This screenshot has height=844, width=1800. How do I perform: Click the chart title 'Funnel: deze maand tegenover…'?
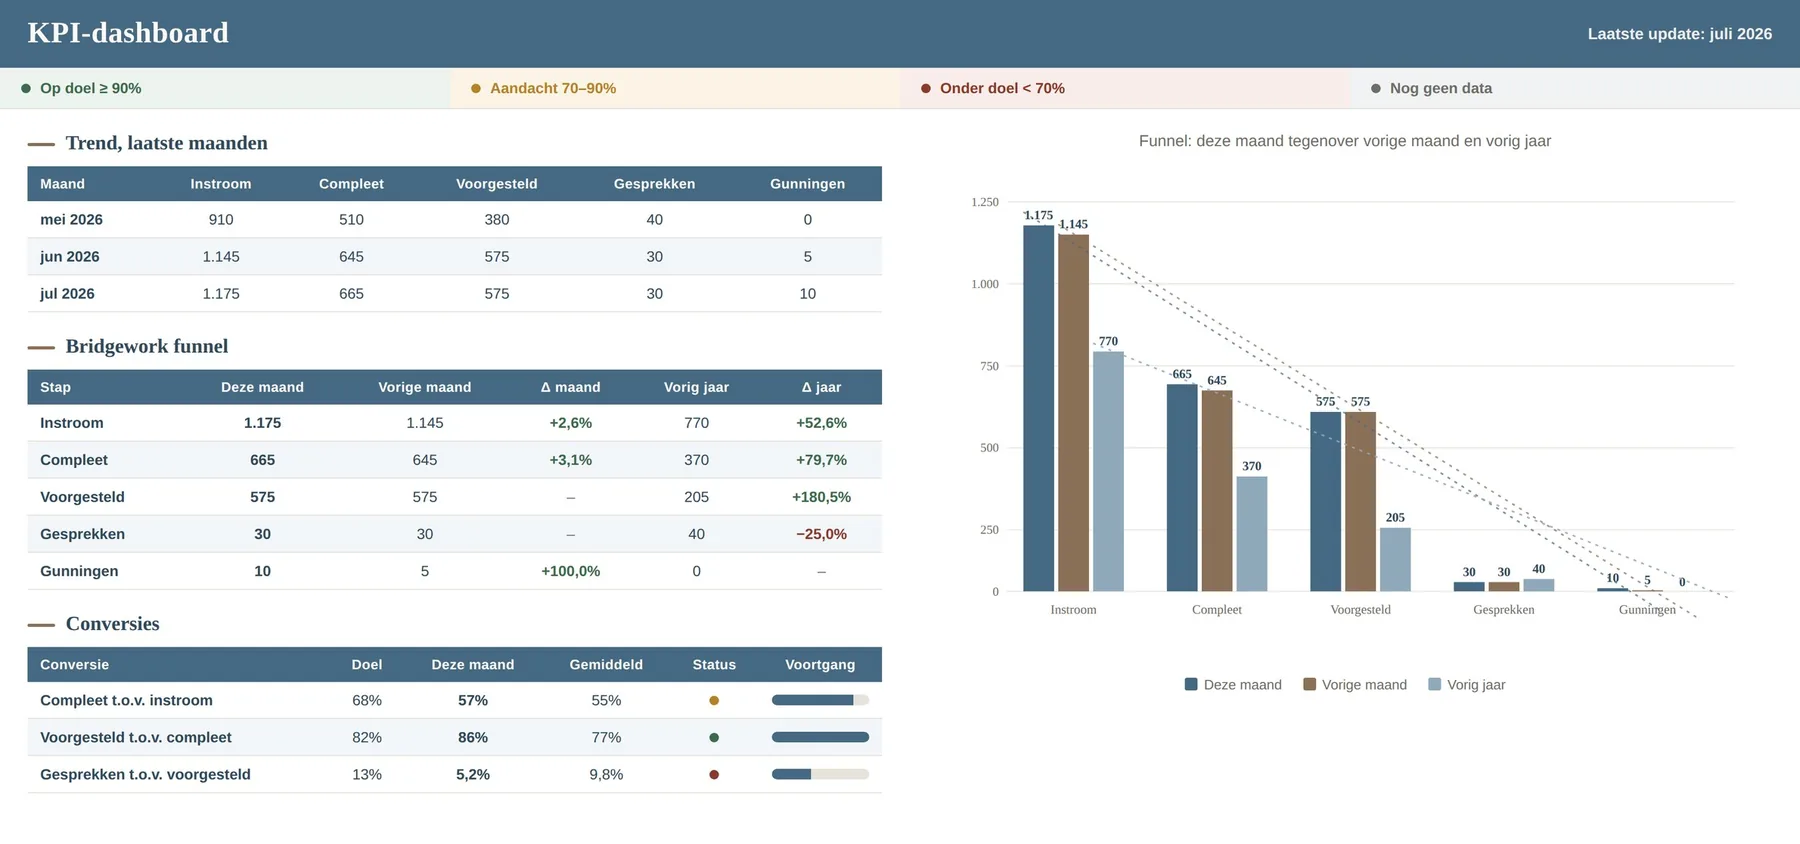tap(1345, 141)
